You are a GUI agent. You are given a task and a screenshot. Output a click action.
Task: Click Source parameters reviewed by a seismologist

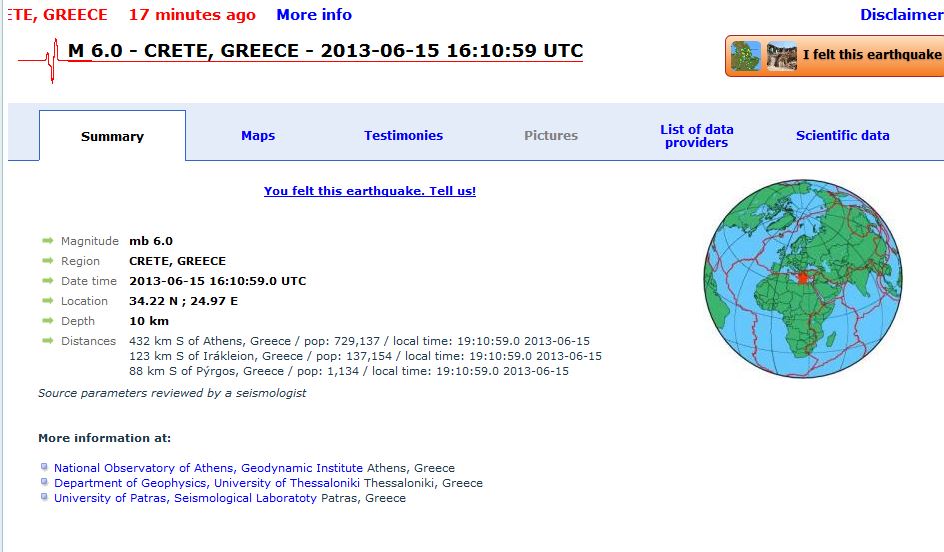[172, 393]
